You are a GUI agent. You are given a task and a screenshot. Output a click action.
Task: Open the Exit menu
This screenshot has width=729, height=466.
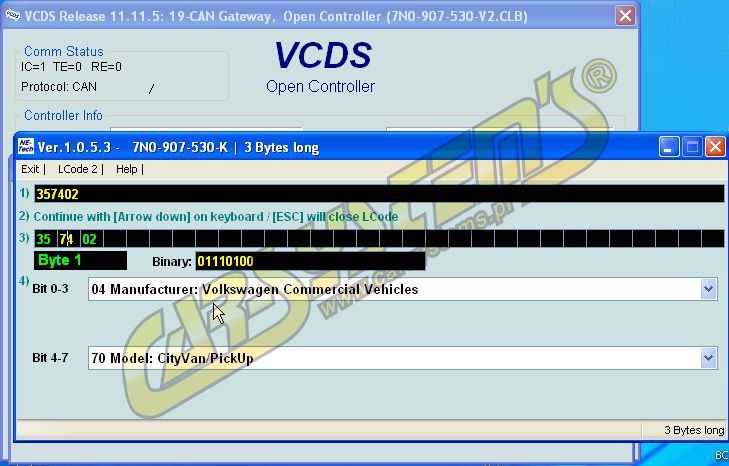point(31,169)
